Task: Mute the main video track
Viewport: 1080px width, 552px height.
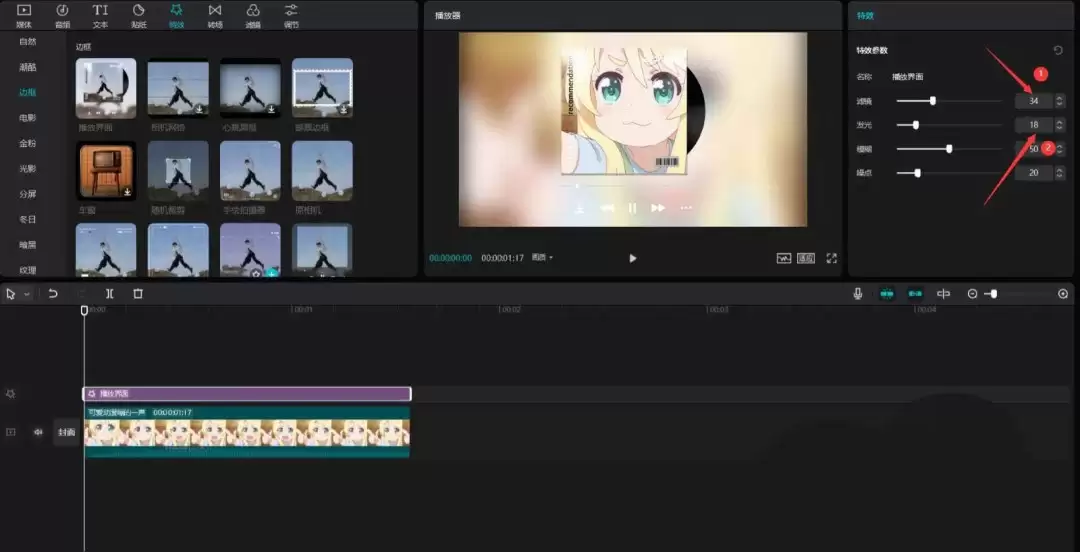Action: 39,432
